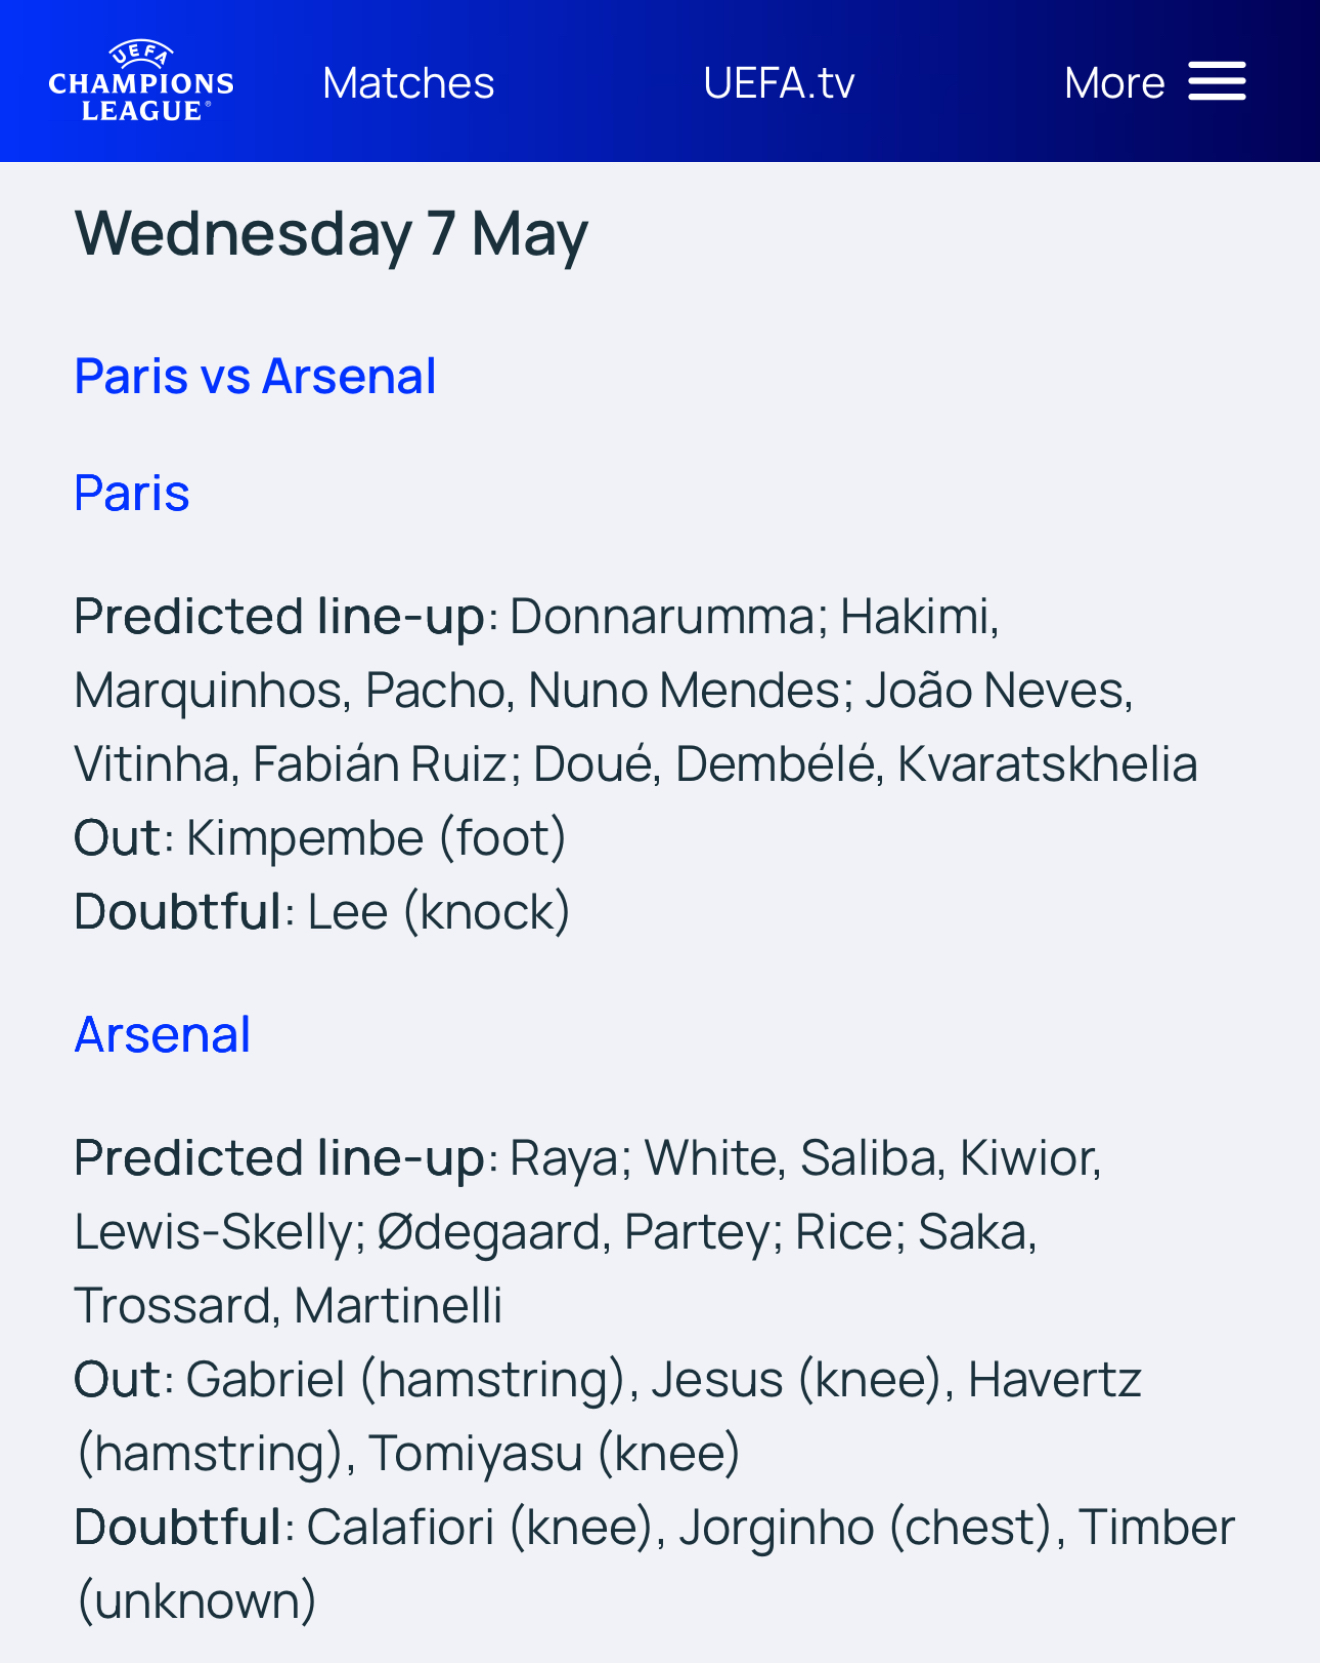Click on the name Kvaratskhelia
The height and width of the screenshot is (1663, 1320).
tap(1047, 765)
